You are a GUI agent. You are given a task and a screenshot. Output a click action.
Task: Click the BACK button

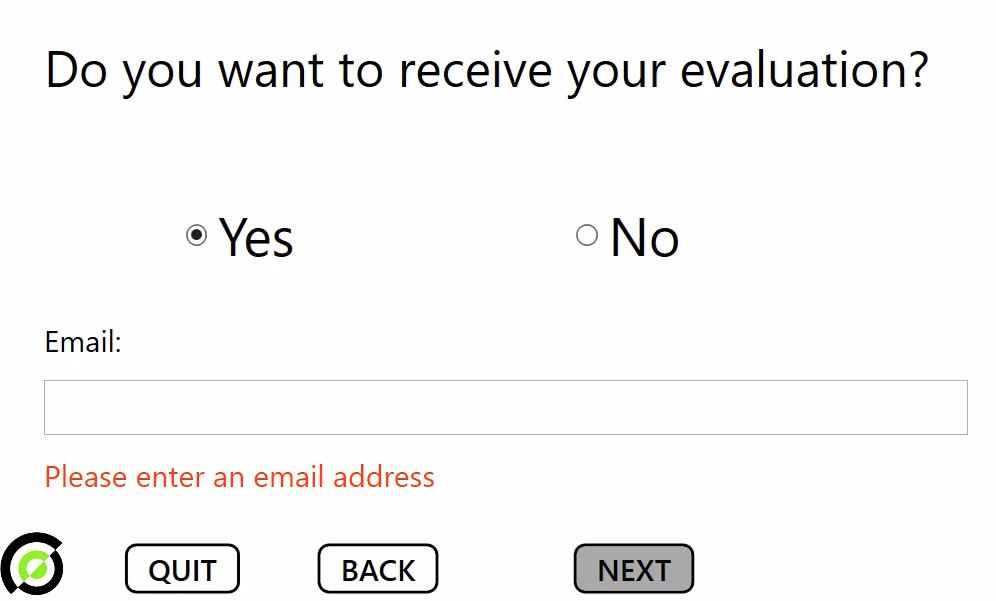click(x=378, y=569)
